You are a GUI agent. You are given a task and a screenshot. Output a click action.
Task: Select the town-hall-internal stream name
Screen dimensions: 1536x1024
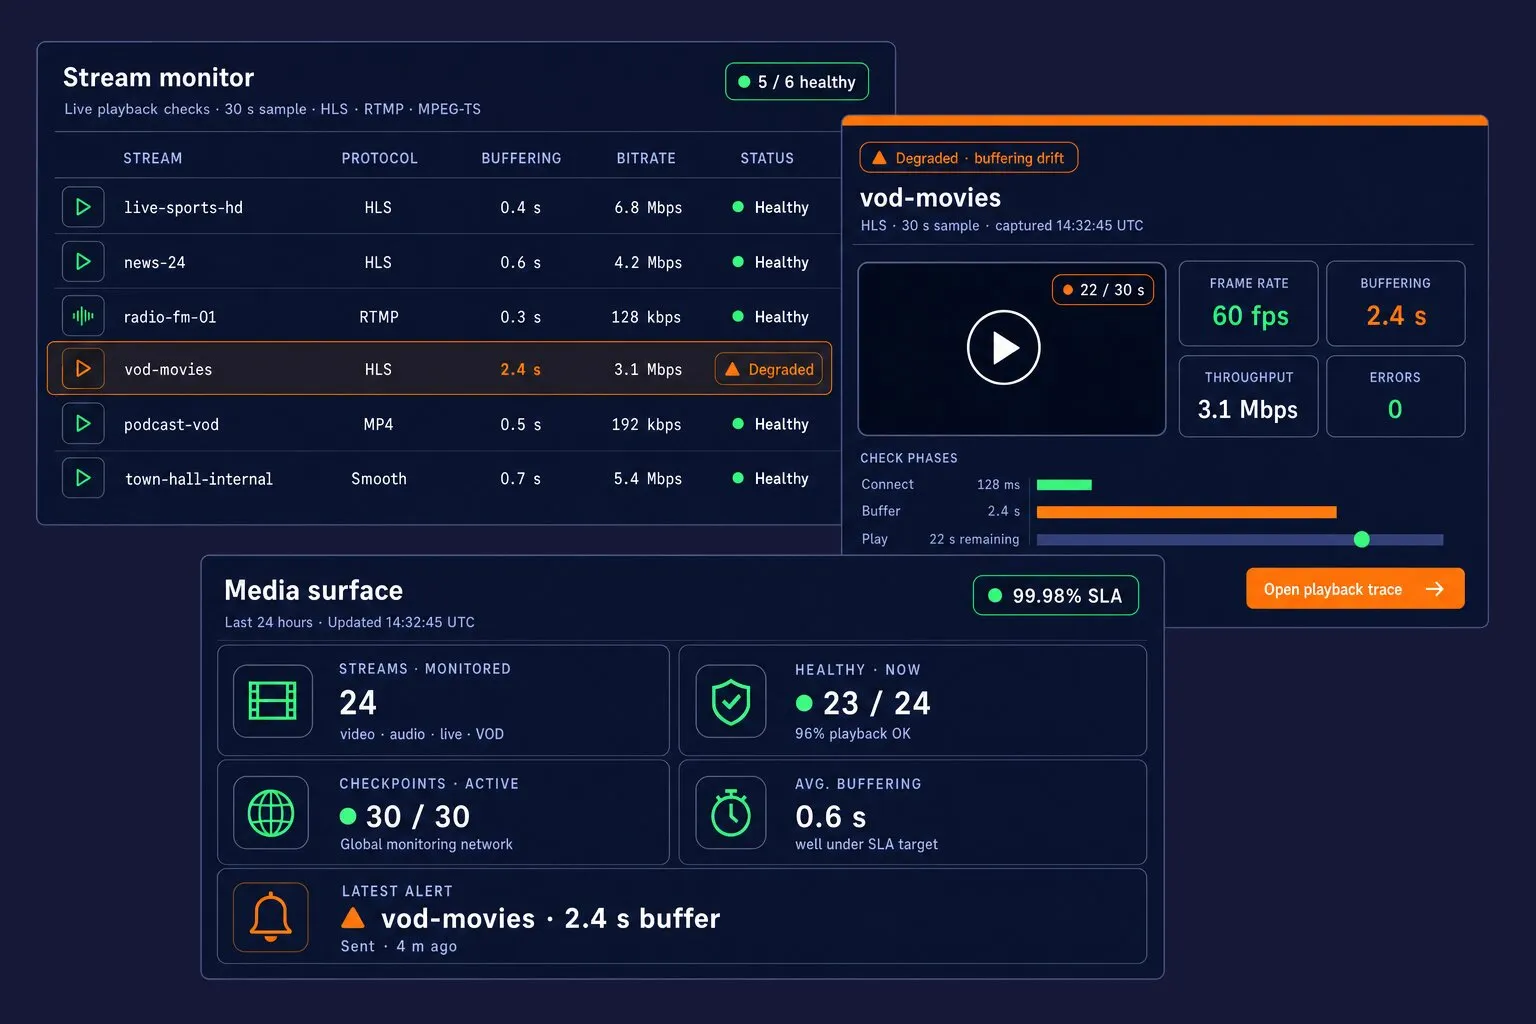coord(198,479)
